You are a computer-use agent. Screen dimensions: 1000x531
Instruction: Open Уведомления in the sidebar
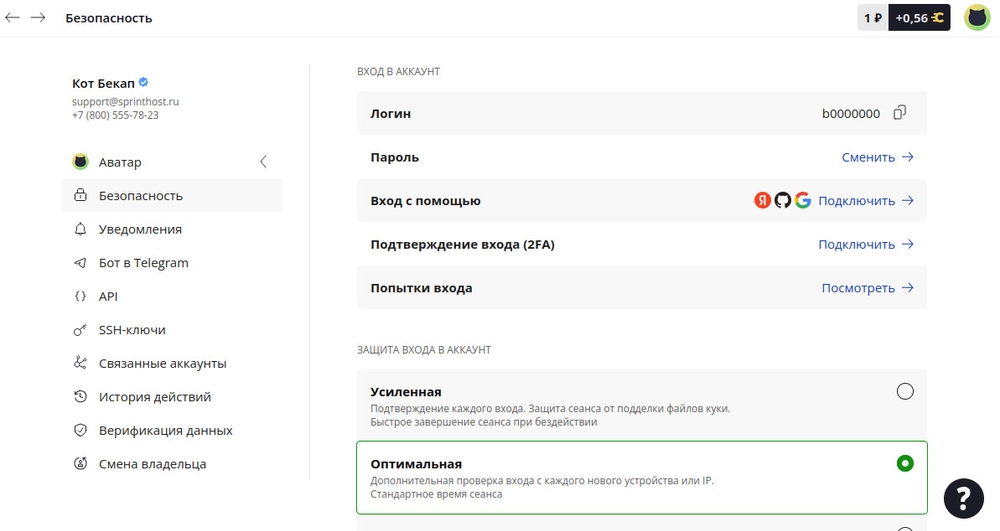click(x=140, y=229)
